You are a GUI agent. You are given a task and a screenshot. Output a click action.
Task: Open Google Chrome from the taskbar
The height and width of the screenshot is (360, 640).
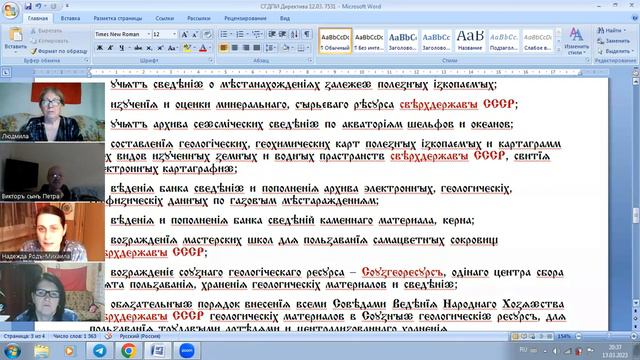(x=128, y=351)
